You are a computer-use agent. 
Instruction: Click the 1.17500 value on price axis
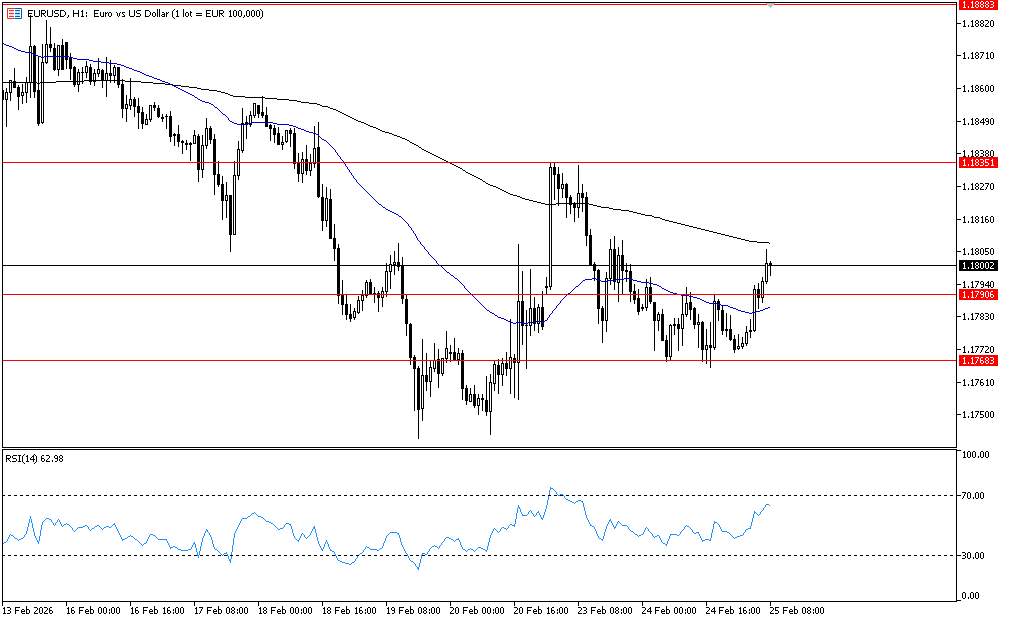(977, 415)
